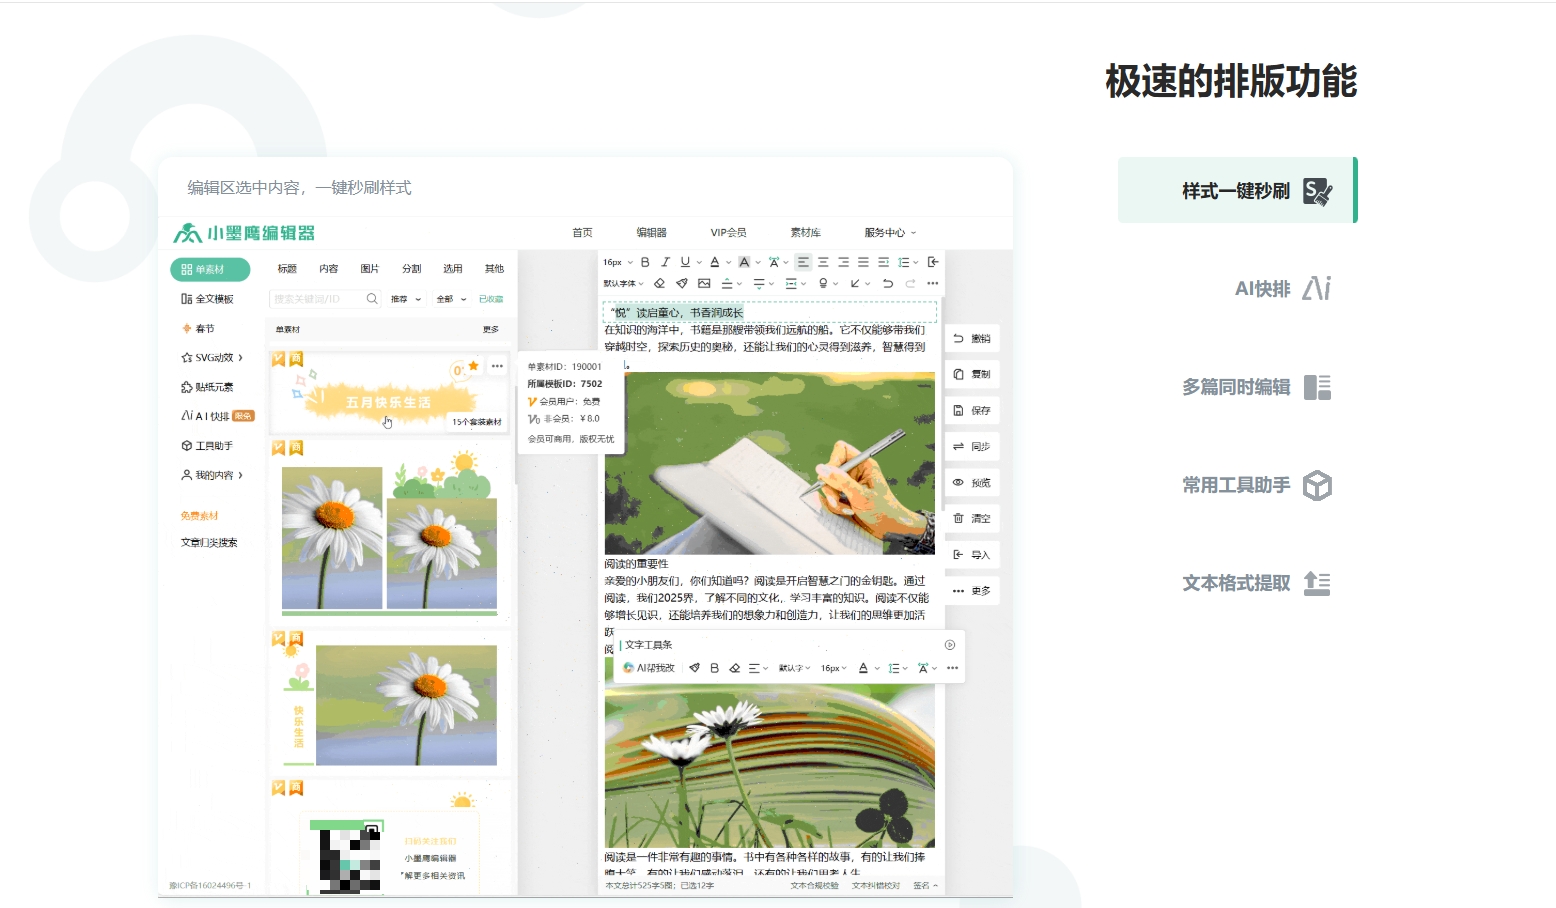Expand the 我的内容 sidebar item

tap(212, 475)
